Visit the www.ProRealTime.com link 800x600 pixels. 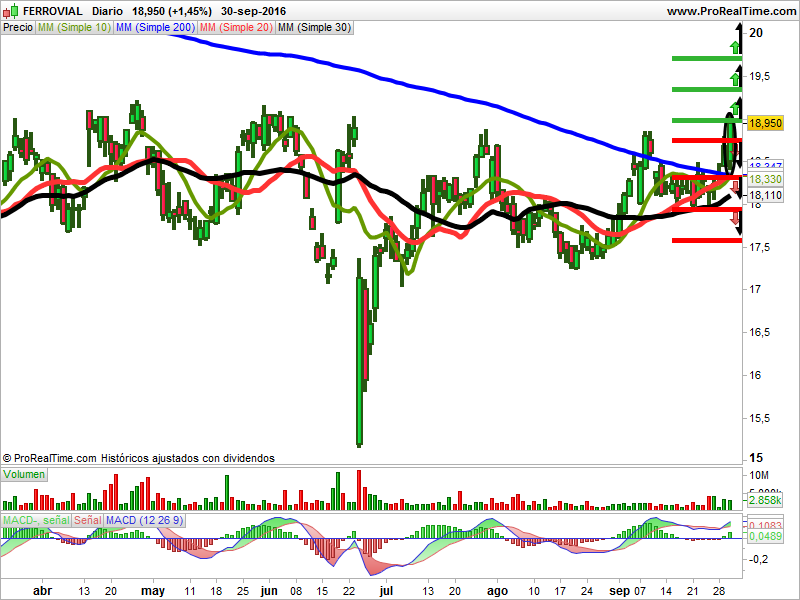pyautogui.click(x=731, y=11)
